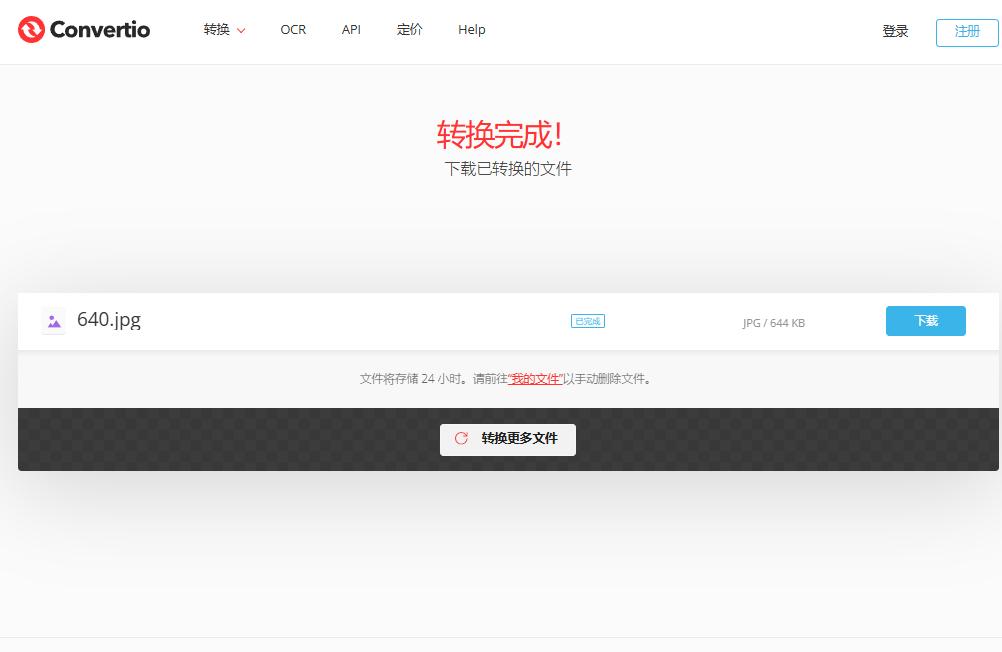
Task: Expand the red chevron beside 转换
Action: tap(241, 31)
